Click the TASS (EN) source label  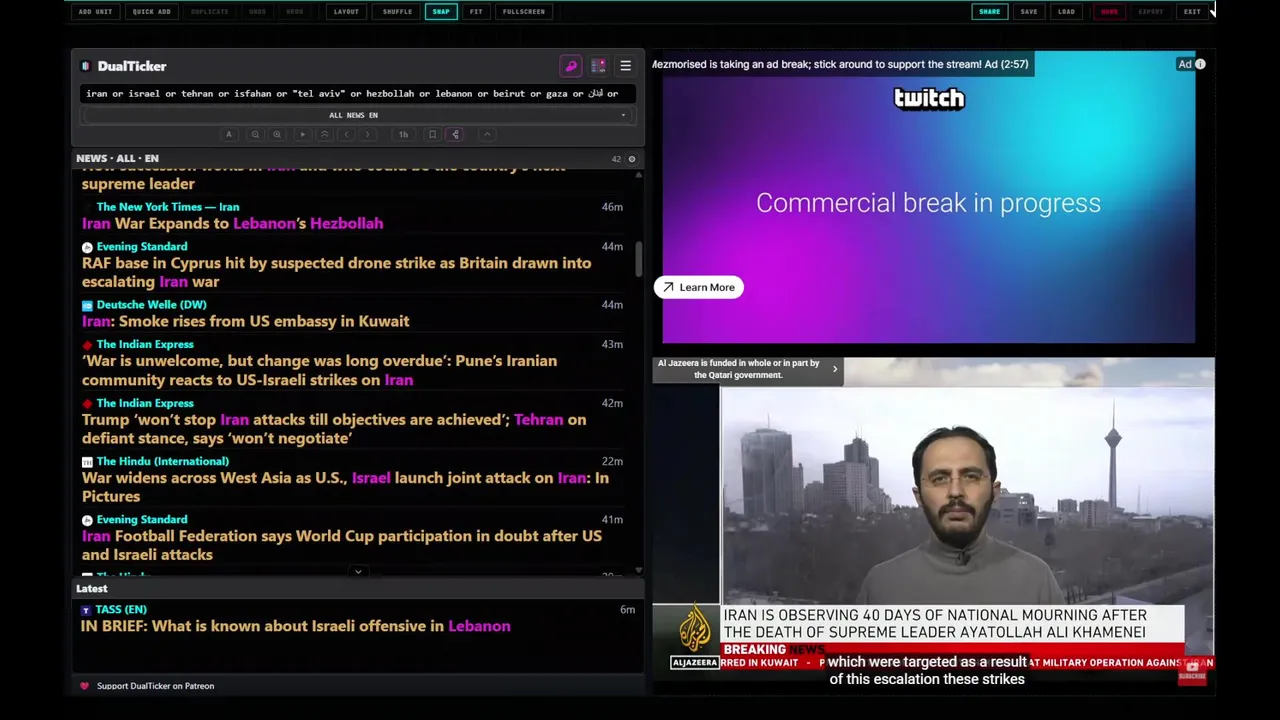121,610
